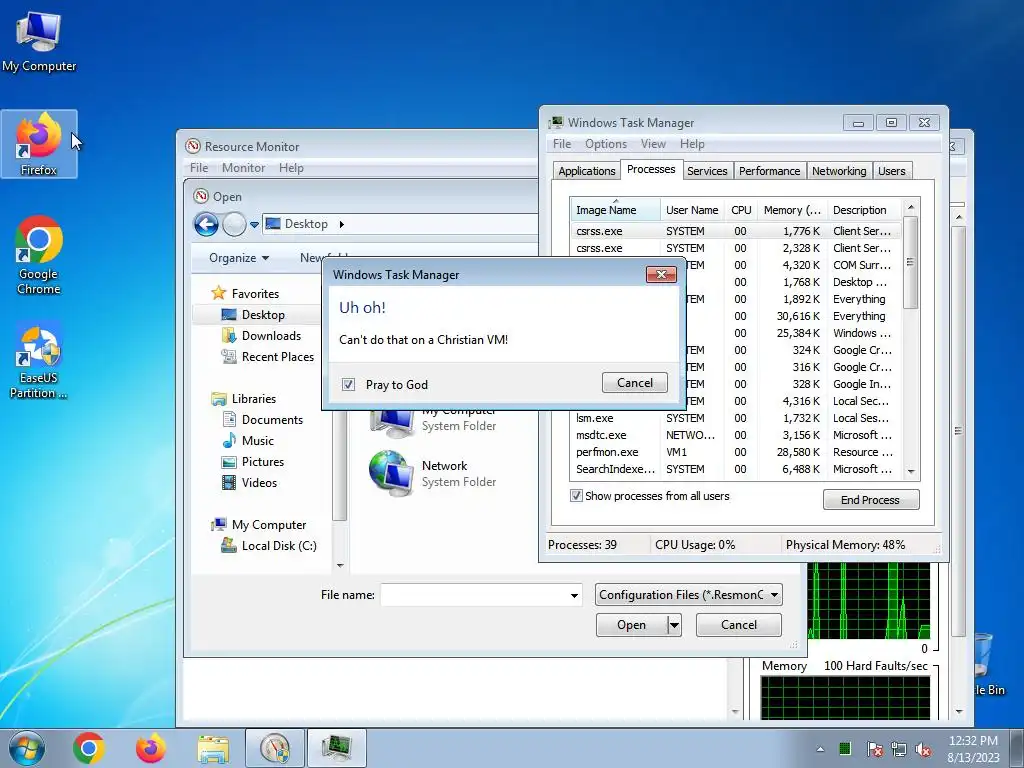Viewport: 1024px width, 768px height.
Task: Open Task Manager File menu
Action: (x=562, y=144)
